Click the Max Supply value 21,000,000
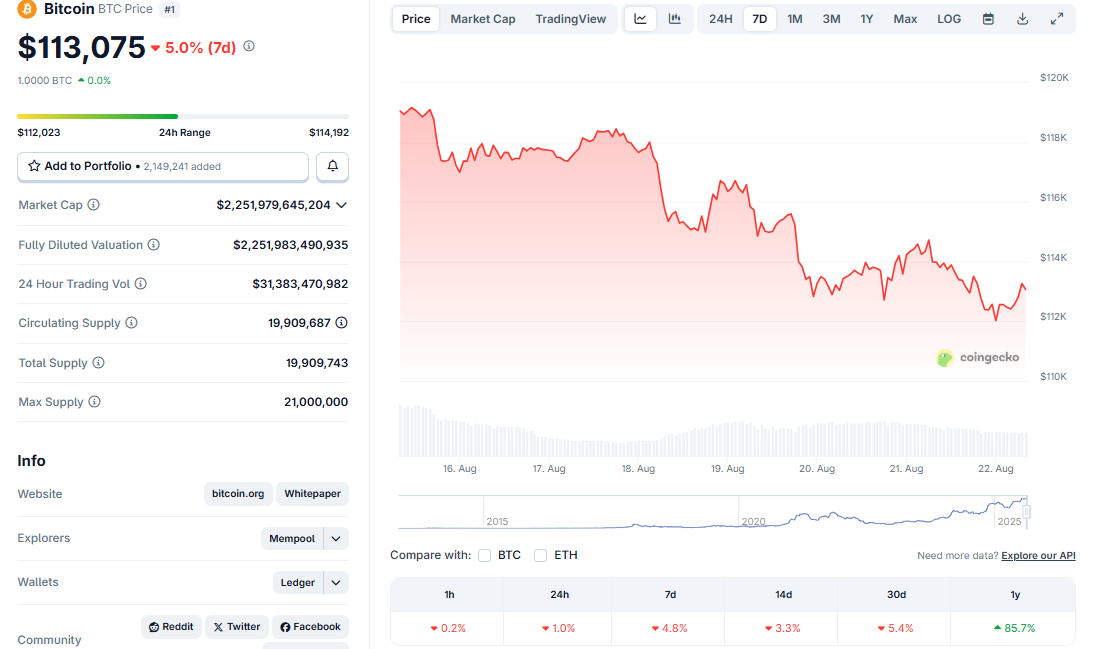The image size is (1096, 649). (316, 402)
